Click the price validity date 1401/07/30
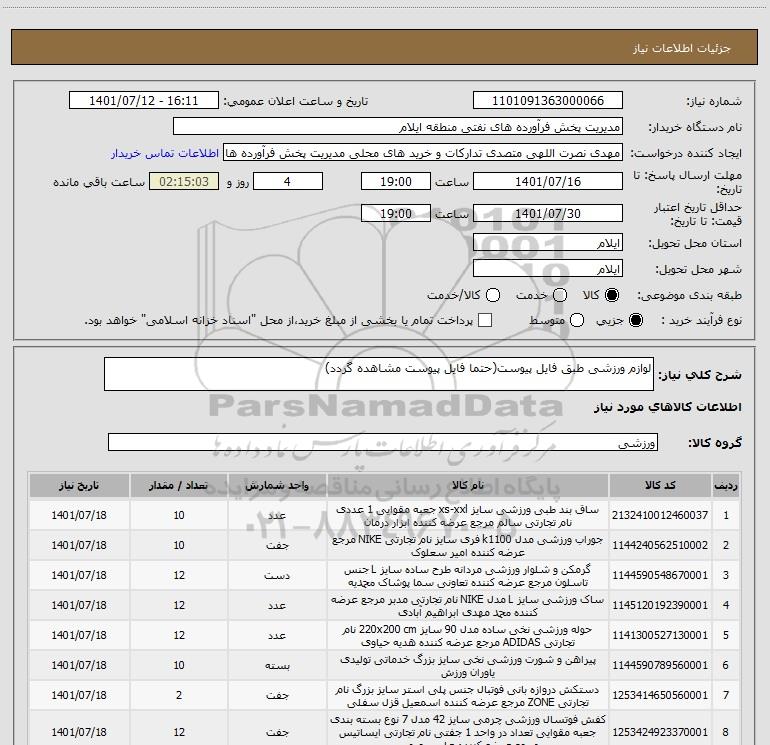The width and height of the screenshot is (770, 745). click(547, 213)
